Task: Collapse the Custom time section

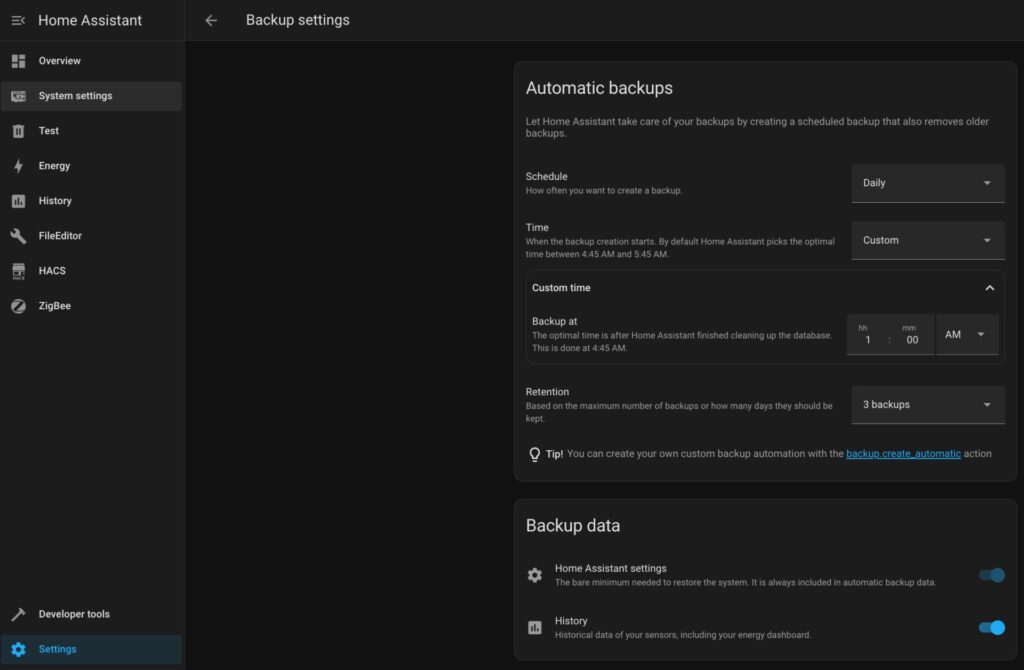Action: coord(989,288)
